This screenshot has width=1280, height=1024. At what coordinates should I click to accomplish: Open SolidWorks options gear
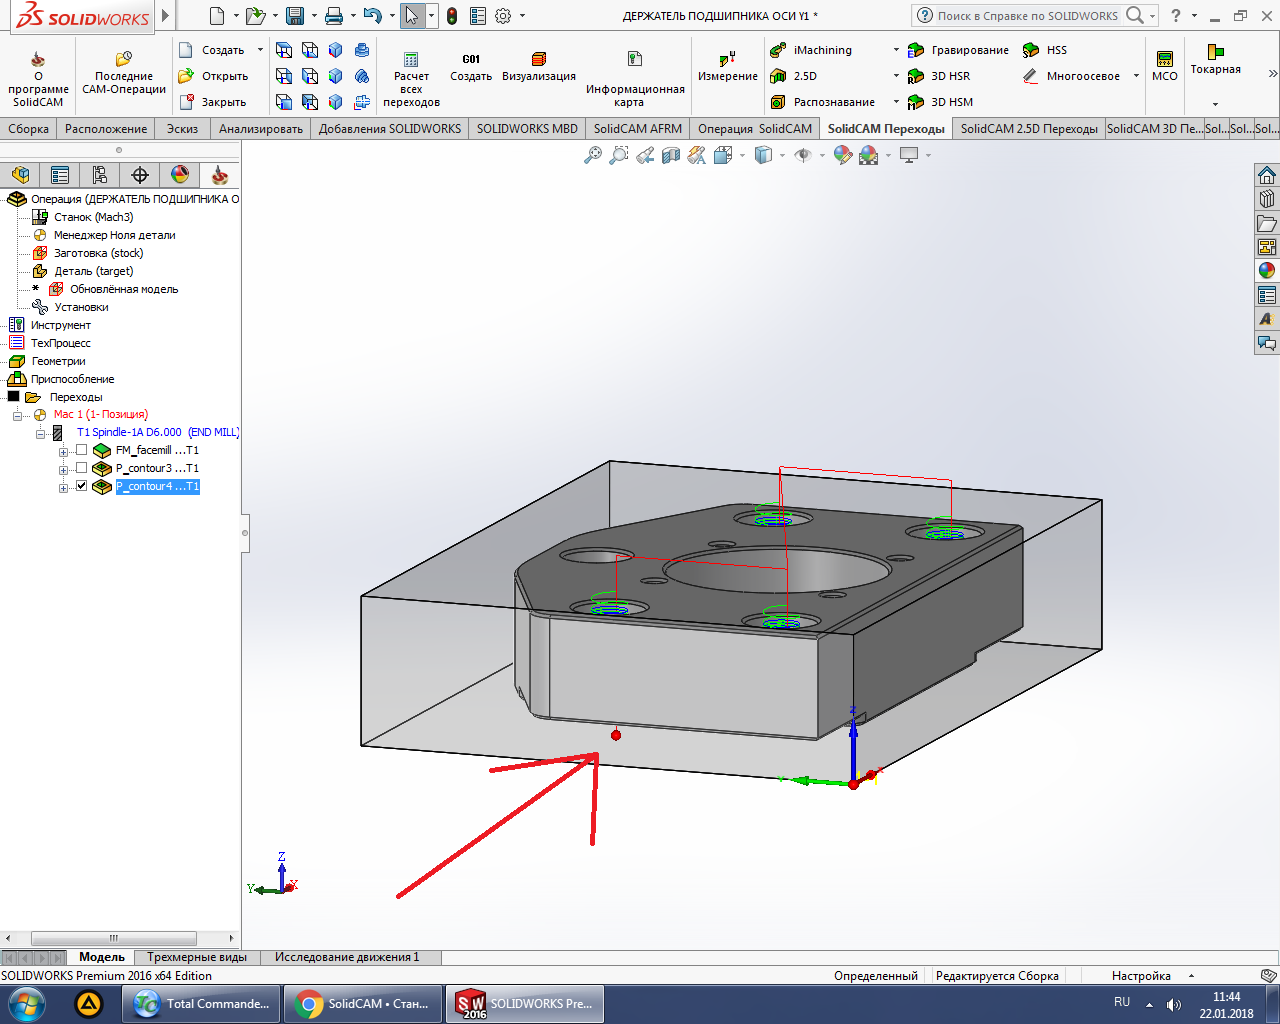pos(503,16)
